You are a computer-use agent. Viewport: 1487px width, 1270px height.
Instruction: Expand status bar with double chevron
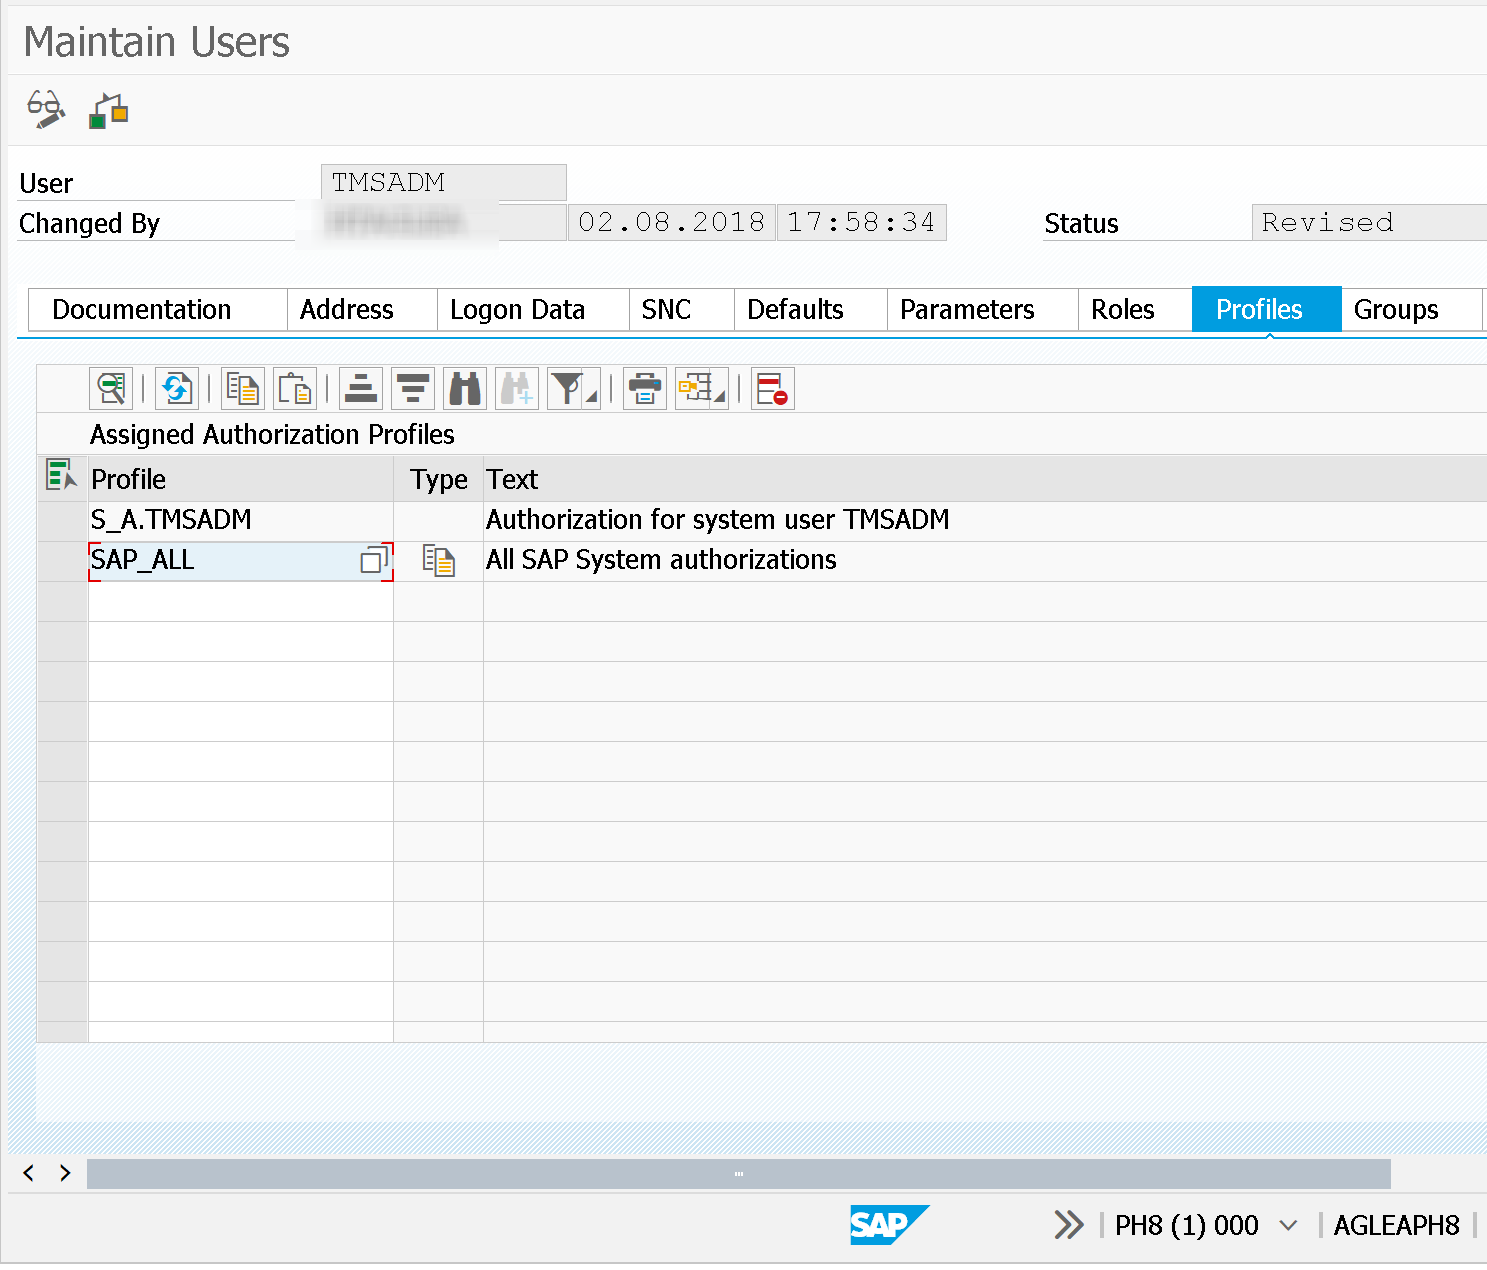1069,1225
